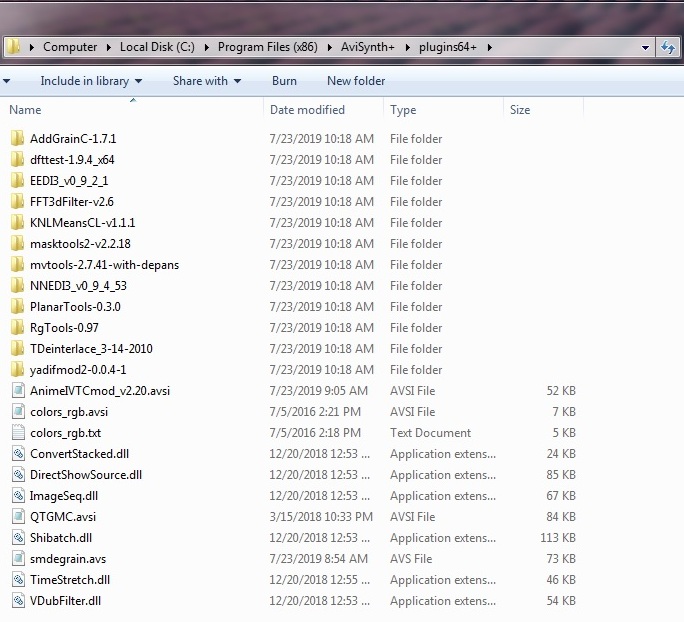Go to Program Files (x86) breadcrumb
684x622 pixels.
point(267,47)
